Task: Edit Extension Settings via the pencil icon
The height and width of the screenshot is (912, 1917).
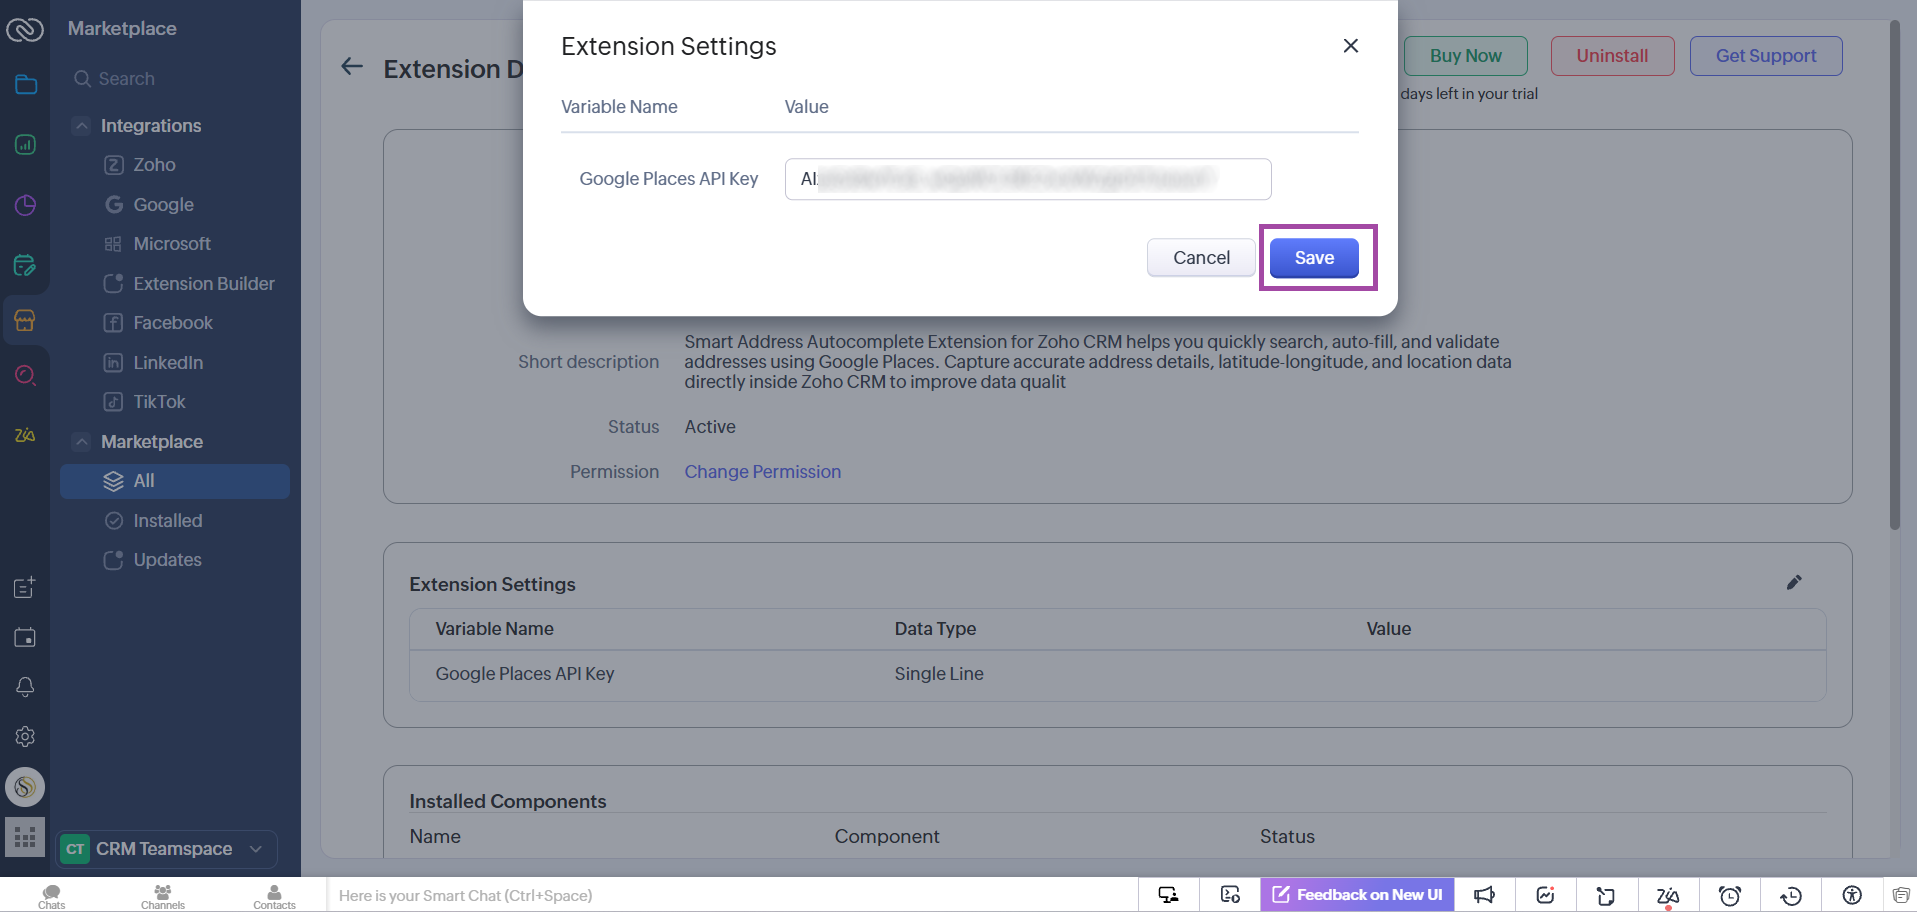Action: (1794, 582)
